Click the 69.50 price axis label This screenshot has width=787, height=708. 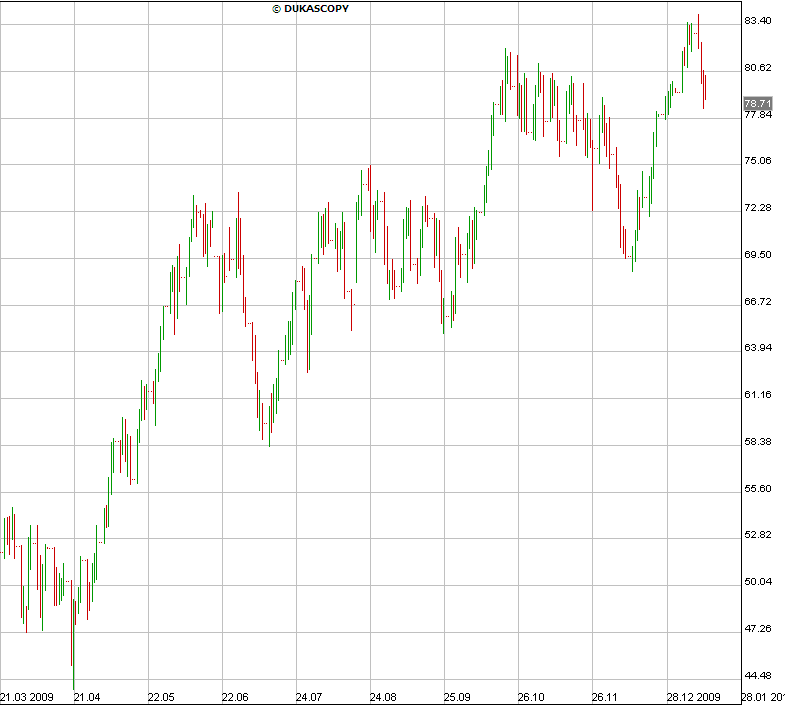coord(758,255)
